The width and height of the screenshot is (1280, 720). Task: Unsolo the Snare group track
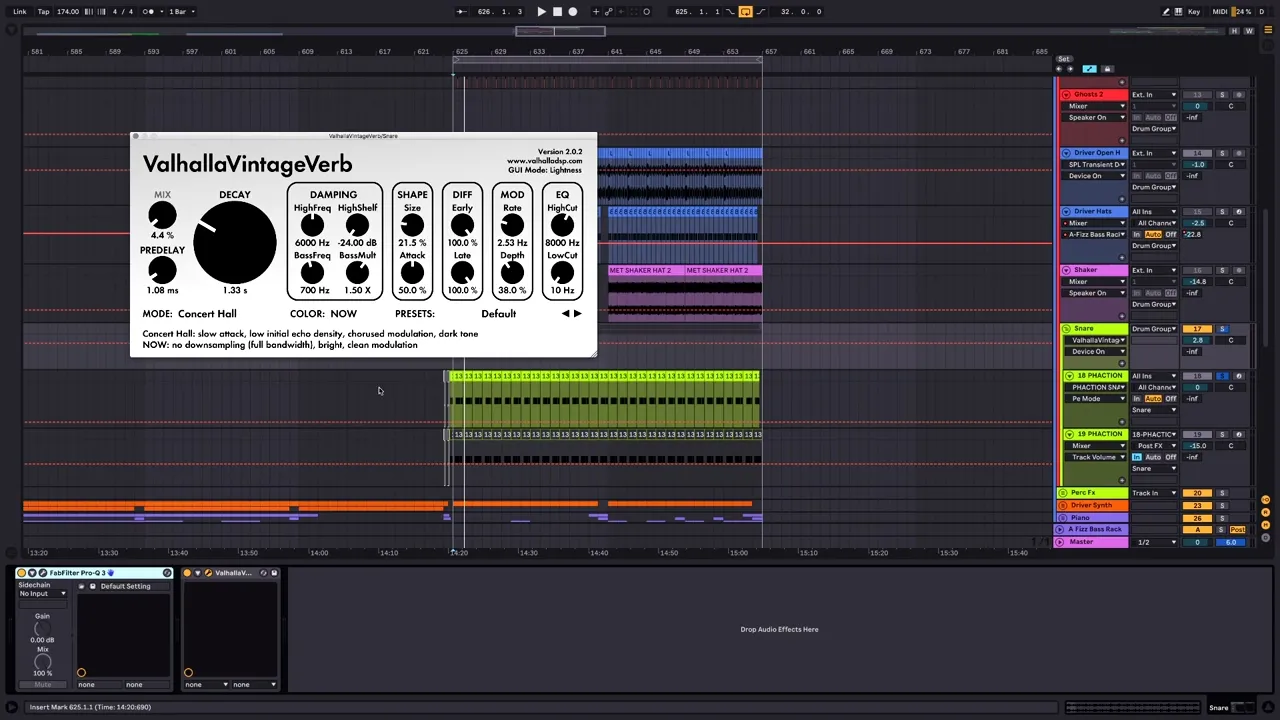click(1222, 329)
